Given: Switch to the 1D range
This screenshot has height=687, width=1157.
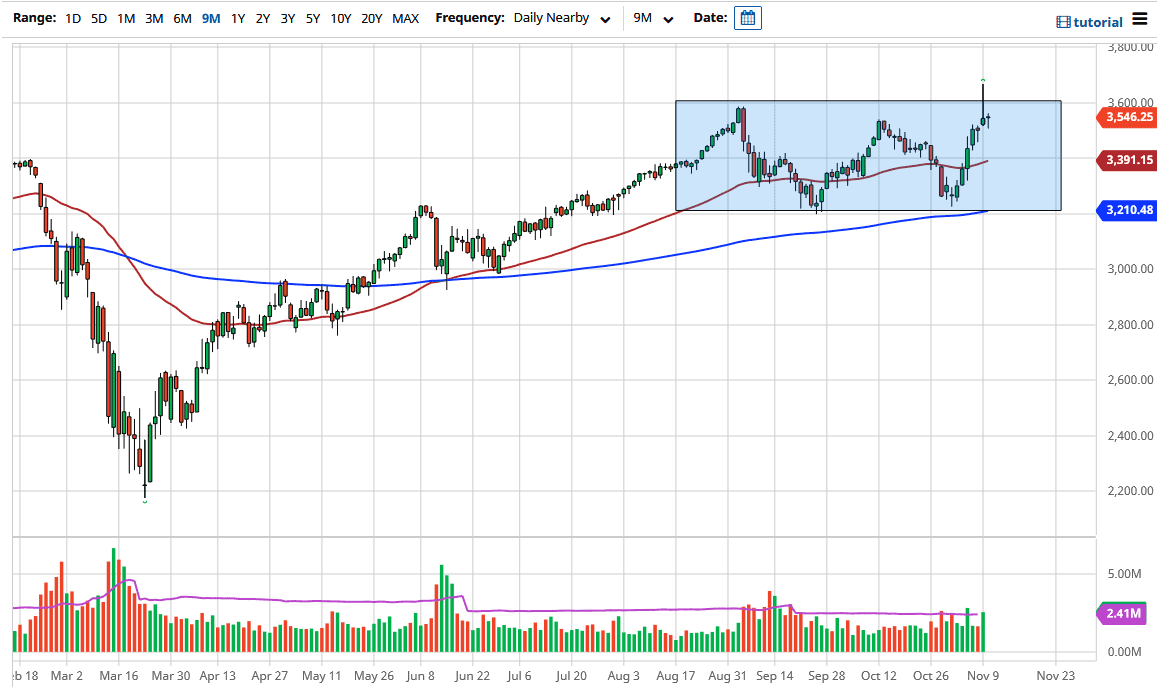Looking at the screenshot, I should click(72, 18).
